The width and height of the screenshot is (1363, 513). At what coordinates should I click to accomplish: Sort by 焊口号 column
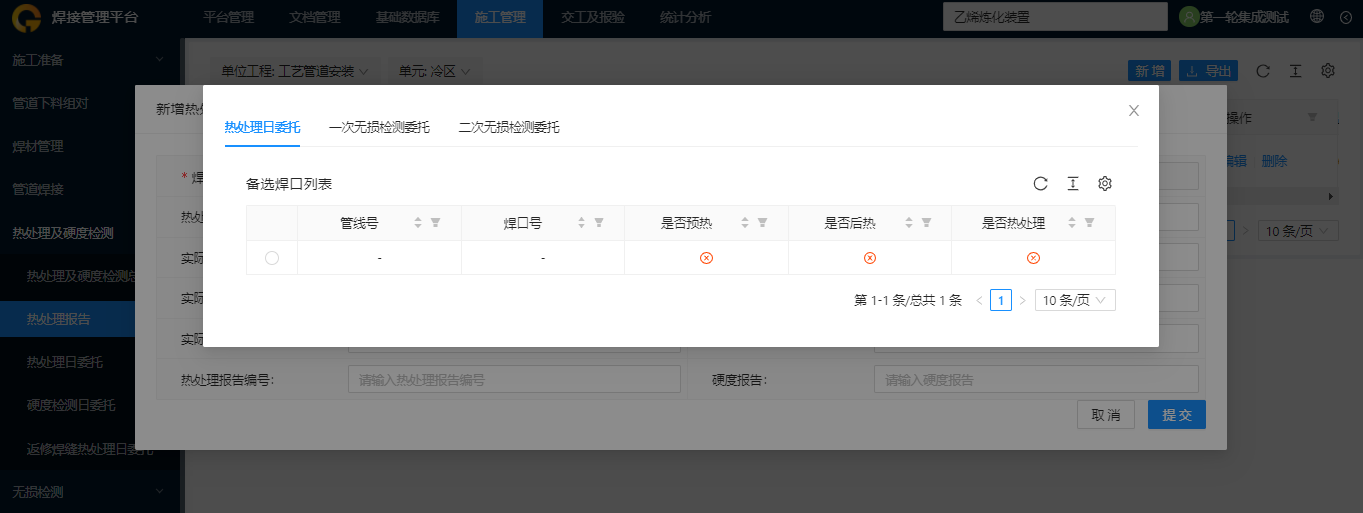[x=581, y=223]
